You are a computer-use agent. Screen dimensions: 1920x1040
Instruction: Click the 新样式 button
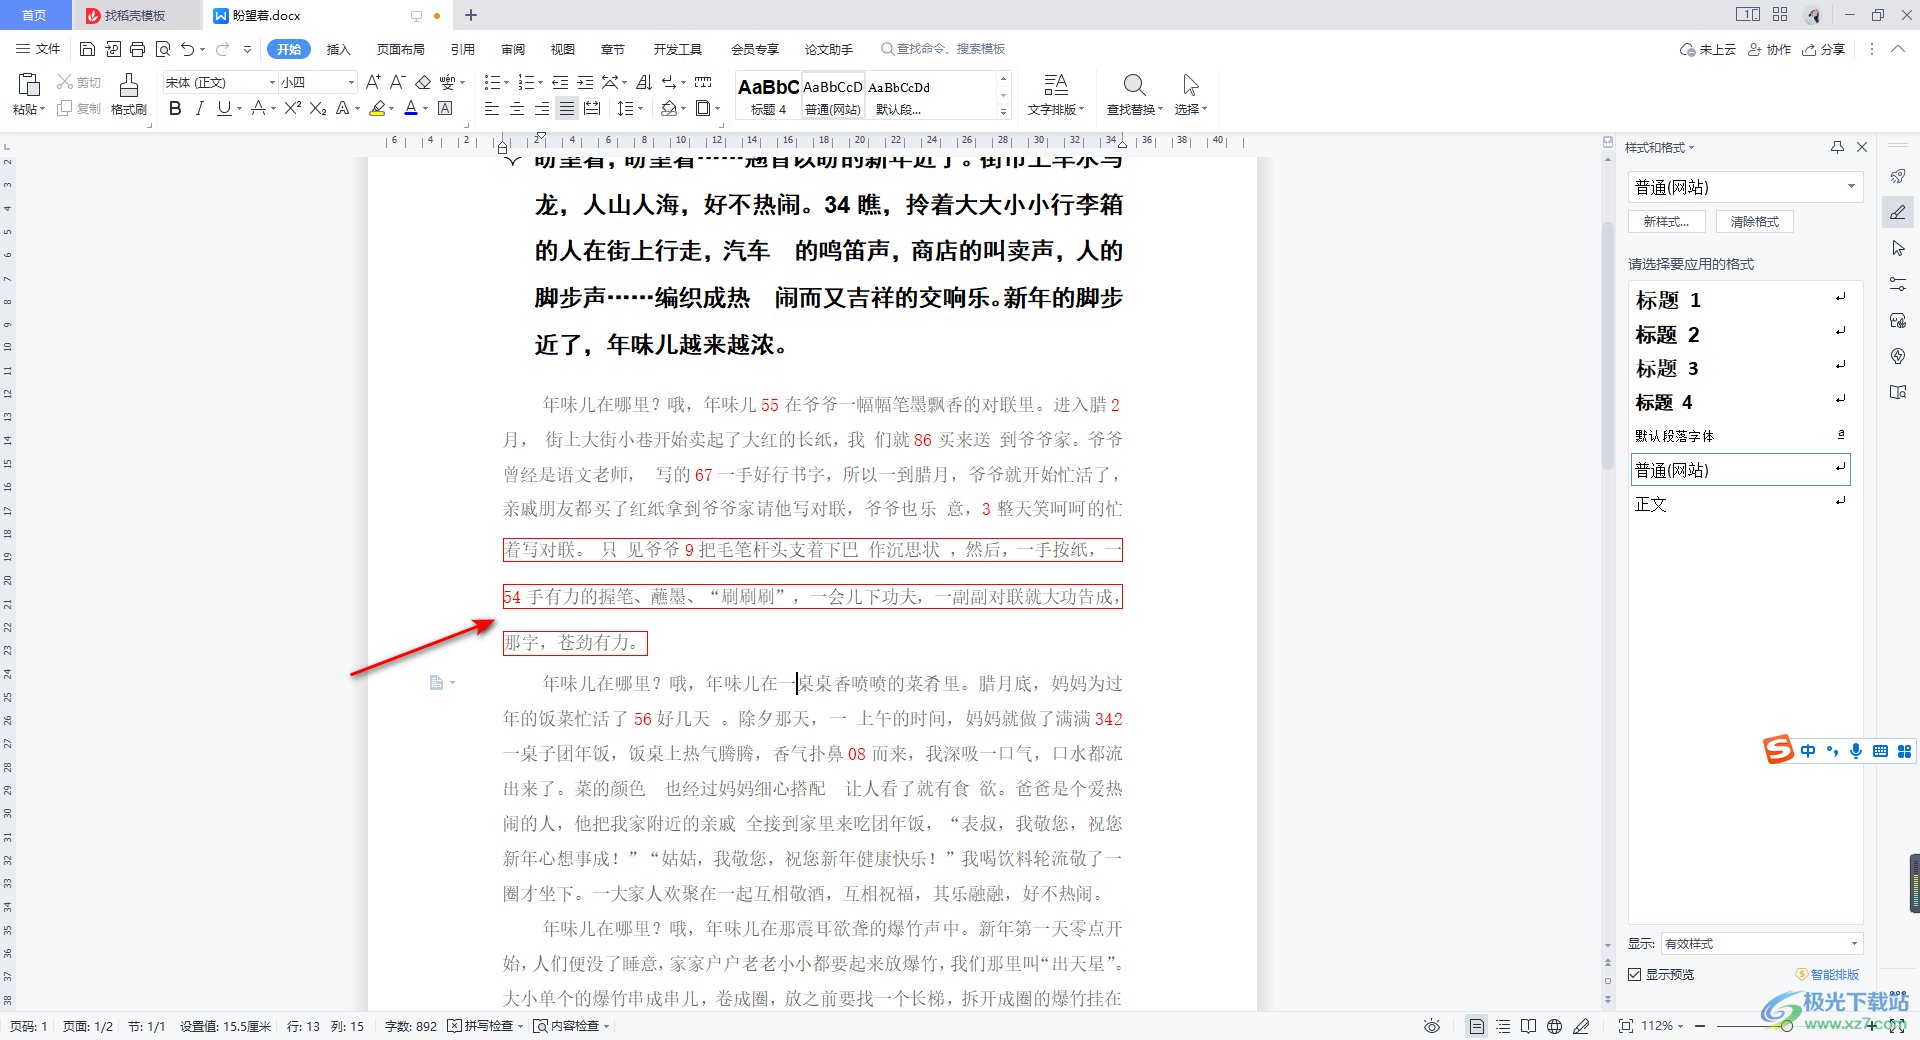pos(1666,222)
